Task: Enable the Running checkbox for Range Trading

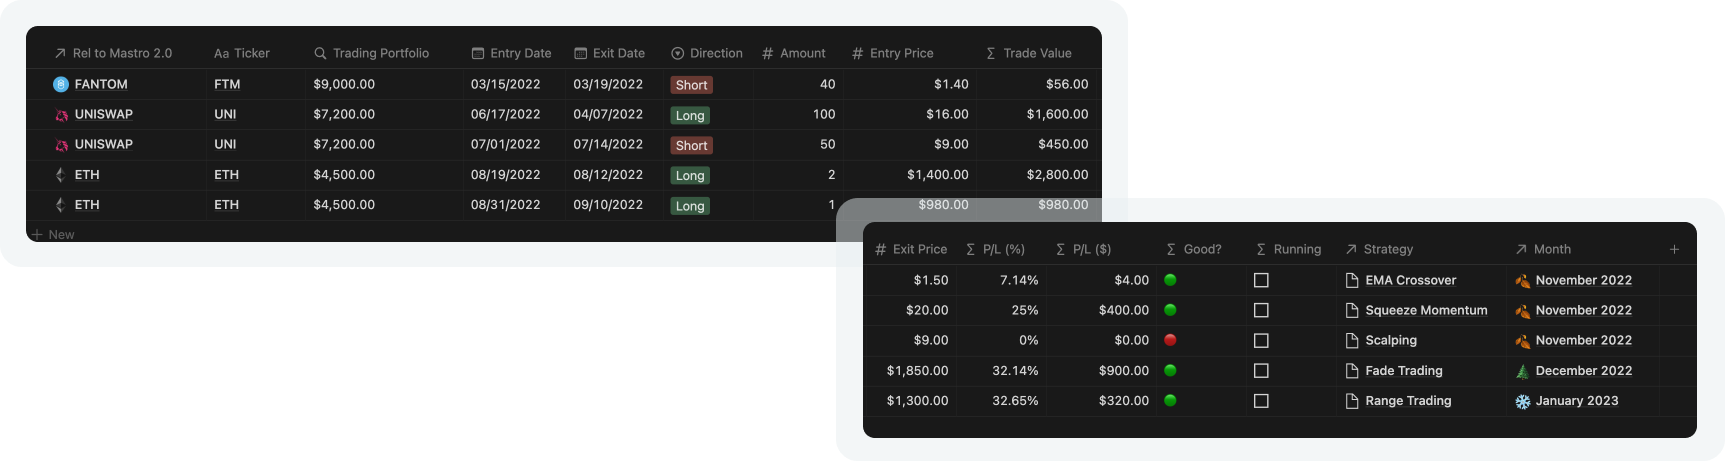Action: (x=1261, y=401)
